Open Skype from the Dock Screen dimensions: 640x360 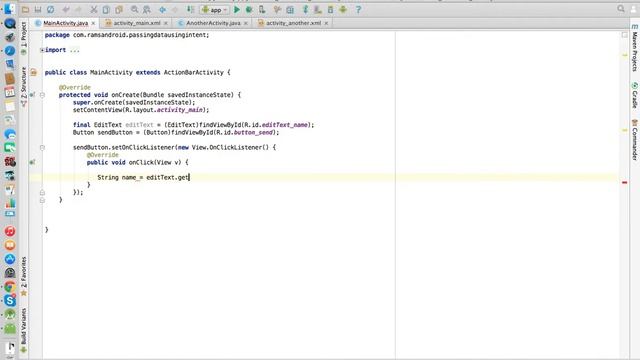pyautogui.click(x=10, y=301)
